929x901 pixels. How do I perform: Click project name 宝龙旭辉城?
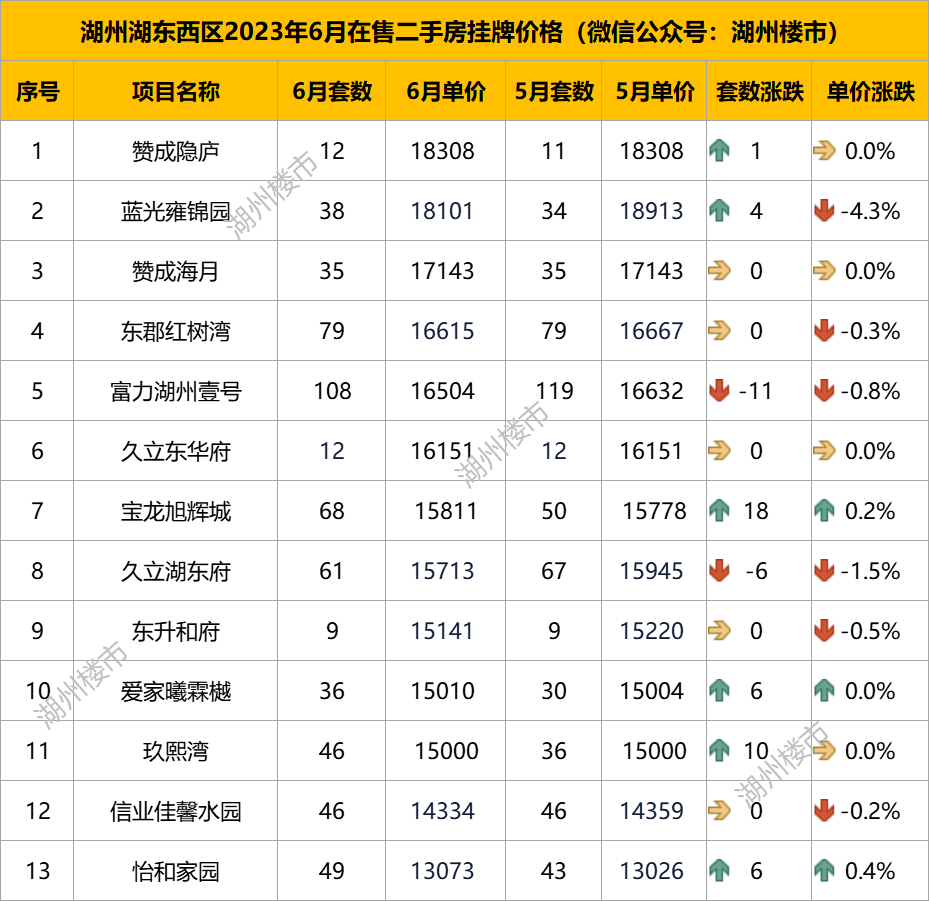[x=175, y=512]
